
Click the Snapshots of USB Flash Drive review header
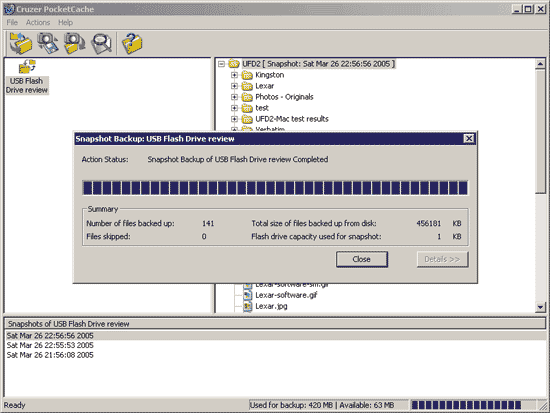275,324
